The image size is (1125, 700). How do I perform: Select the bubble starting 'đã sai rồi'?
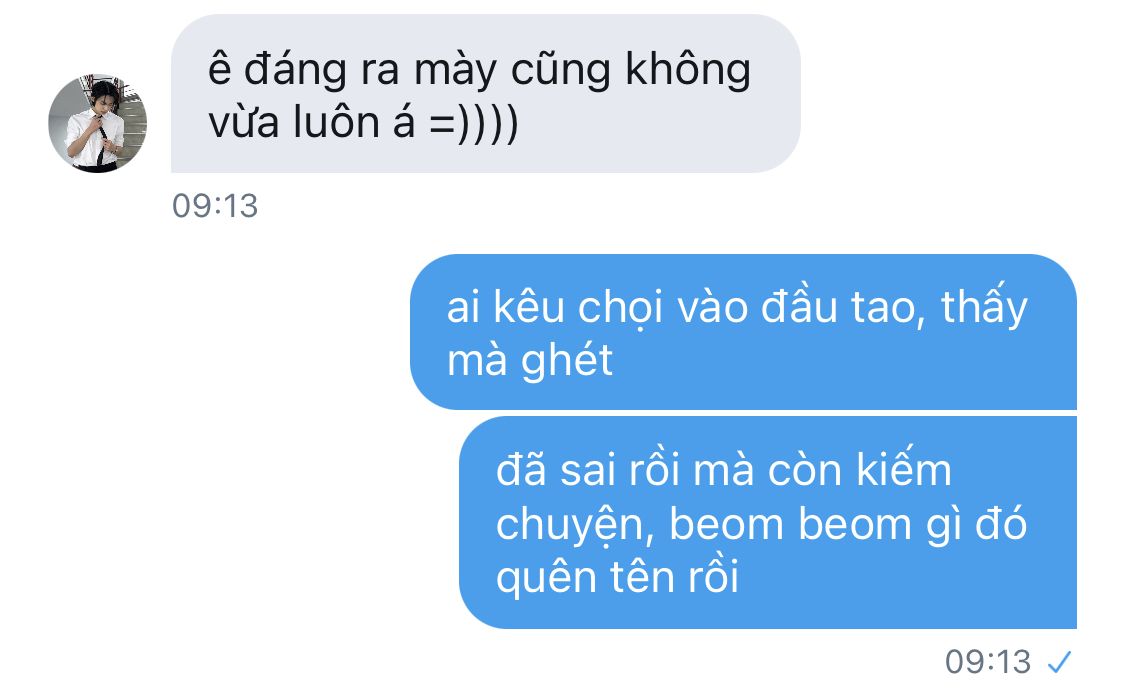pyautogui.click(x=768, y=523)
